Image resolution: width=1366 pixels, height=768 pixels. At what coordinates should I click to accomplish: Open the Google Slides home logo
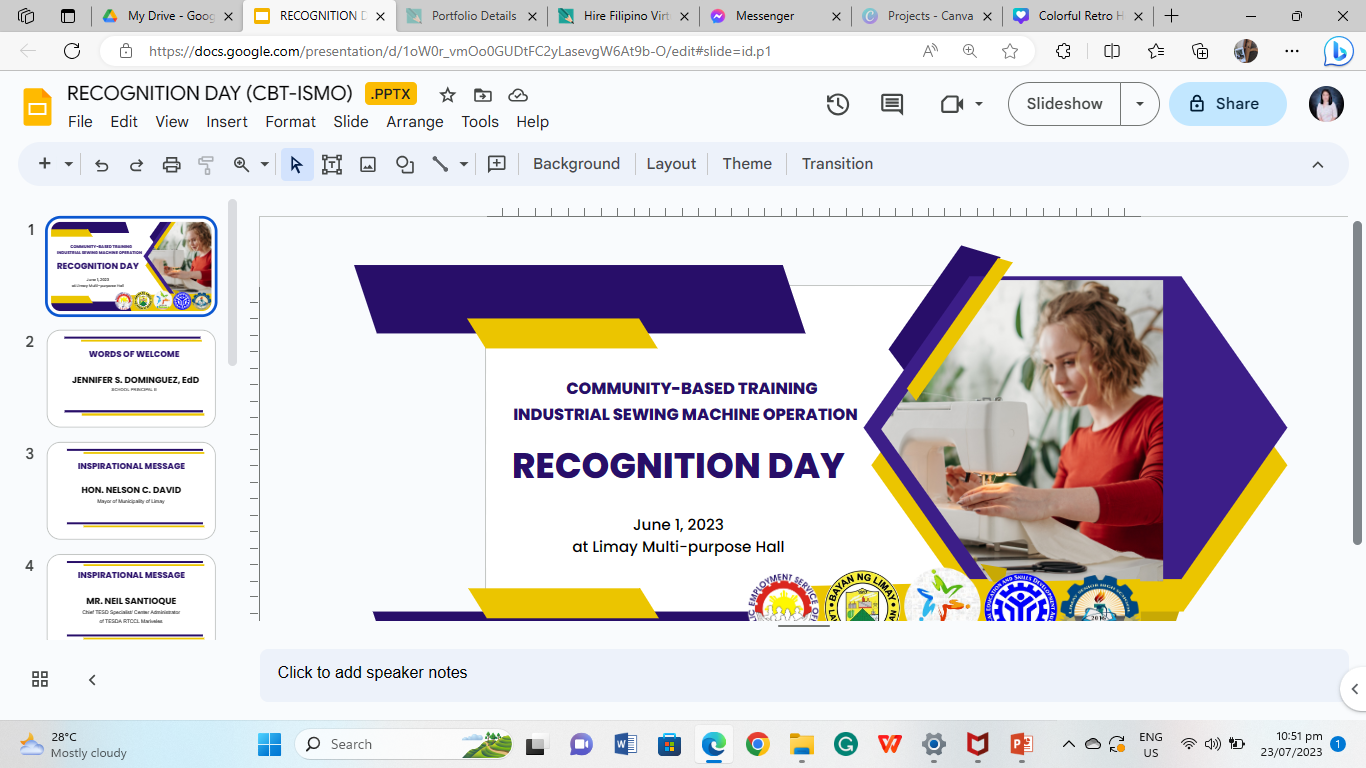coord(37,107)
